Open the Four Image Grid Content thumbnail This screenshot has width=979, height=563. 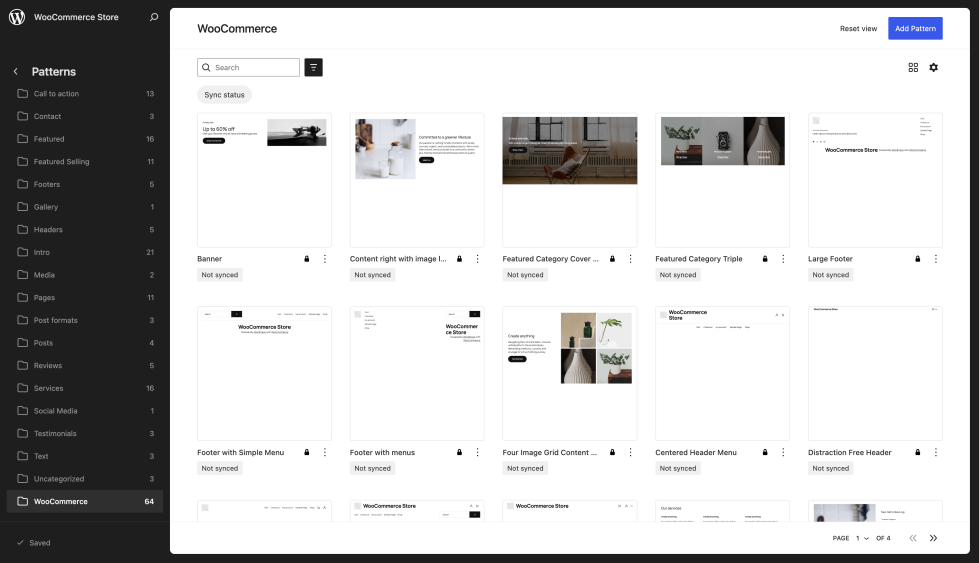tap(569, 373)
